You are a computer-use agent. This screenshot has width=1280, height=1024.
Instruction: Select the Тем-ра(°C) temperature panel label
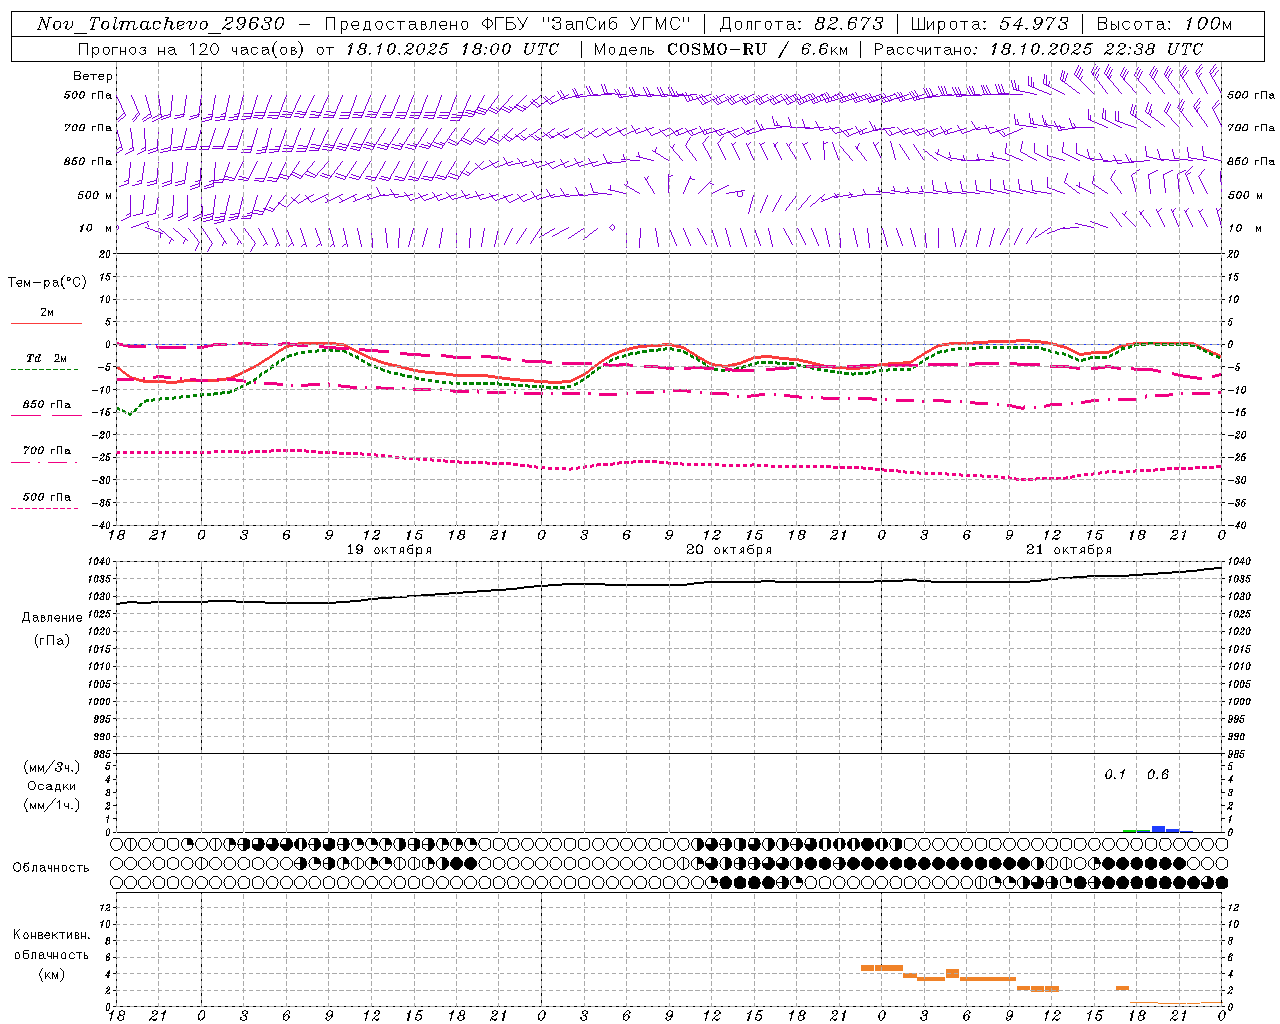(47, 282)
